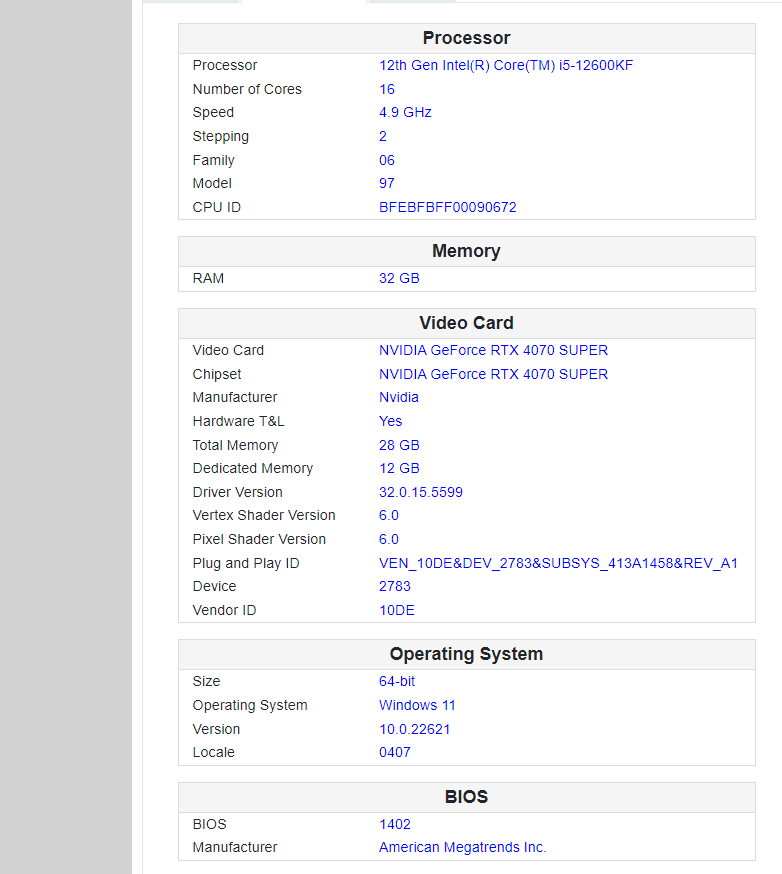Select the Plug and Play ID value
The image size is (782, 874).
point(558,564)
